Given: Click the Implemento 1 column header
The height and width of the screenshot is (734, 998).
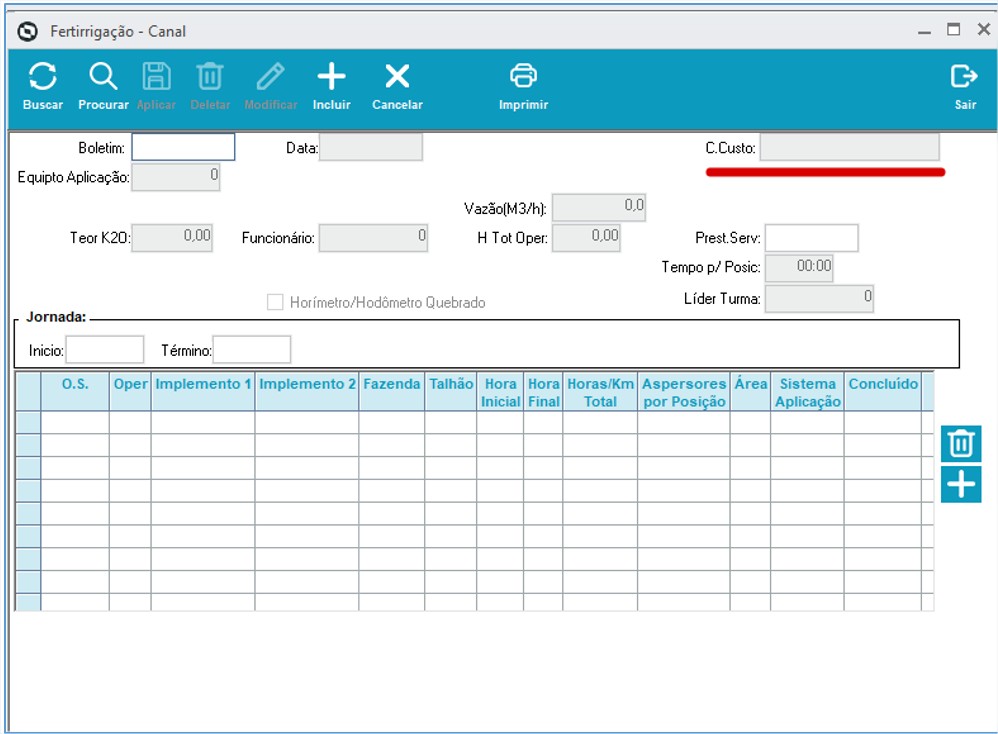Looking at the screenshot, I should tap(203, 392).
